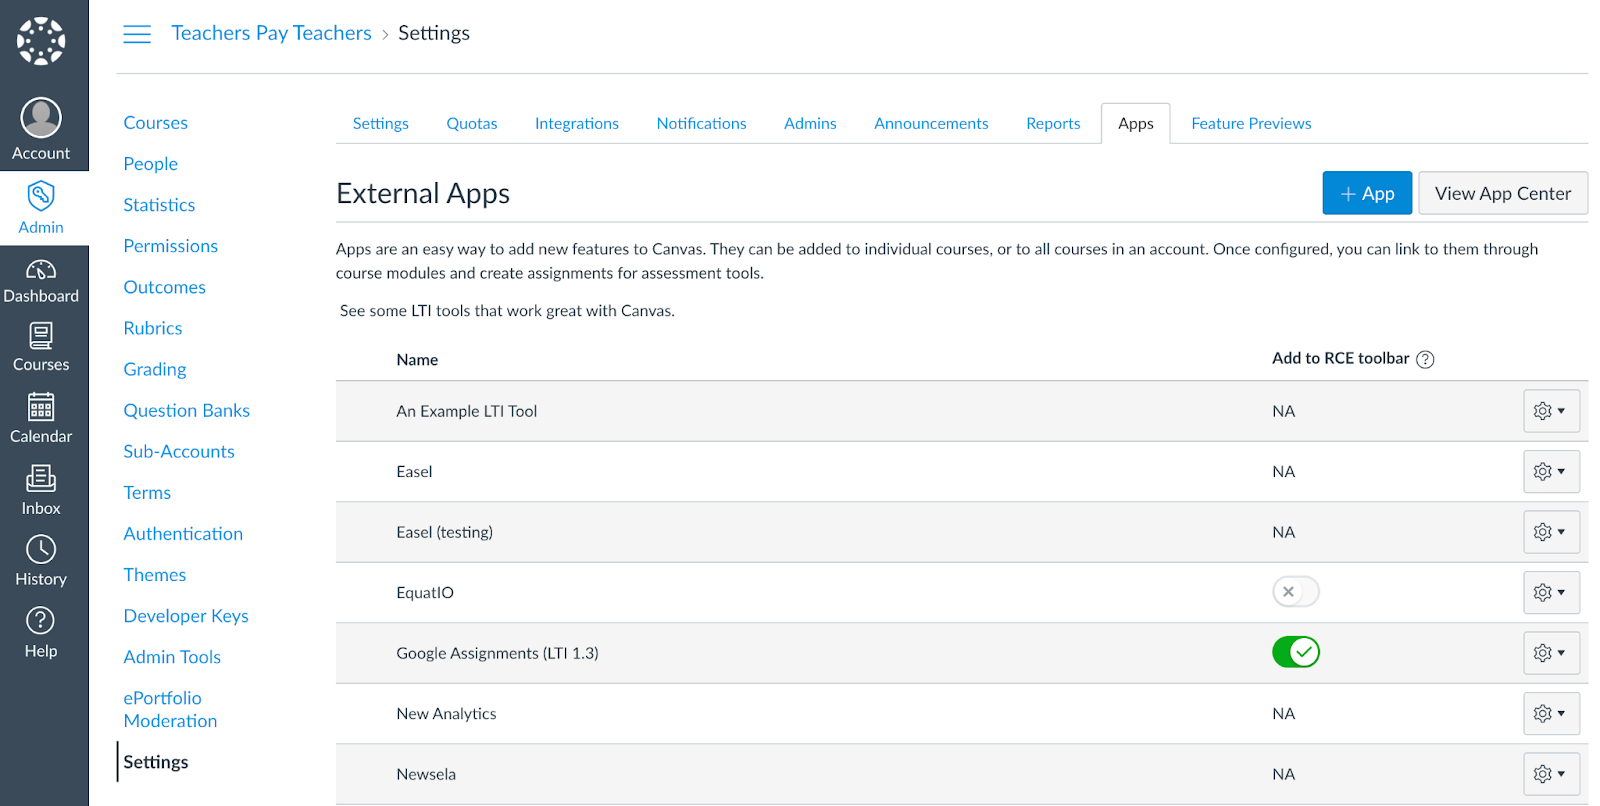
Task: Open the Account avatar menu
Action: [x=41, y=128]
